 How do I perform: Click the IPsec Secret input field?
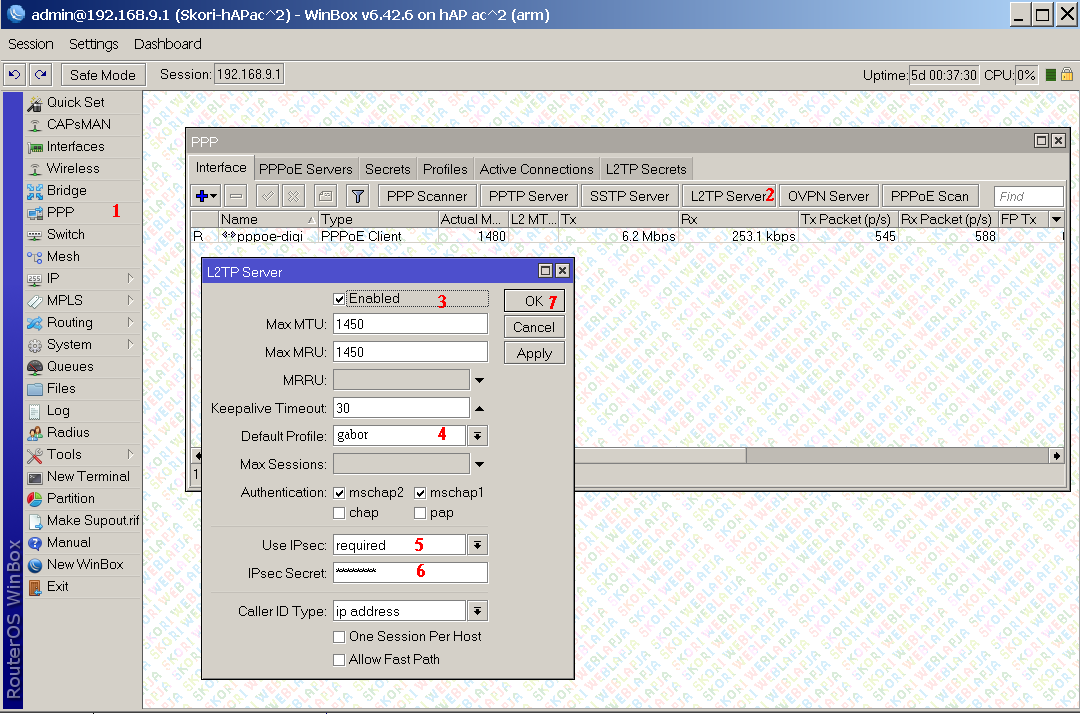[410, 573]
